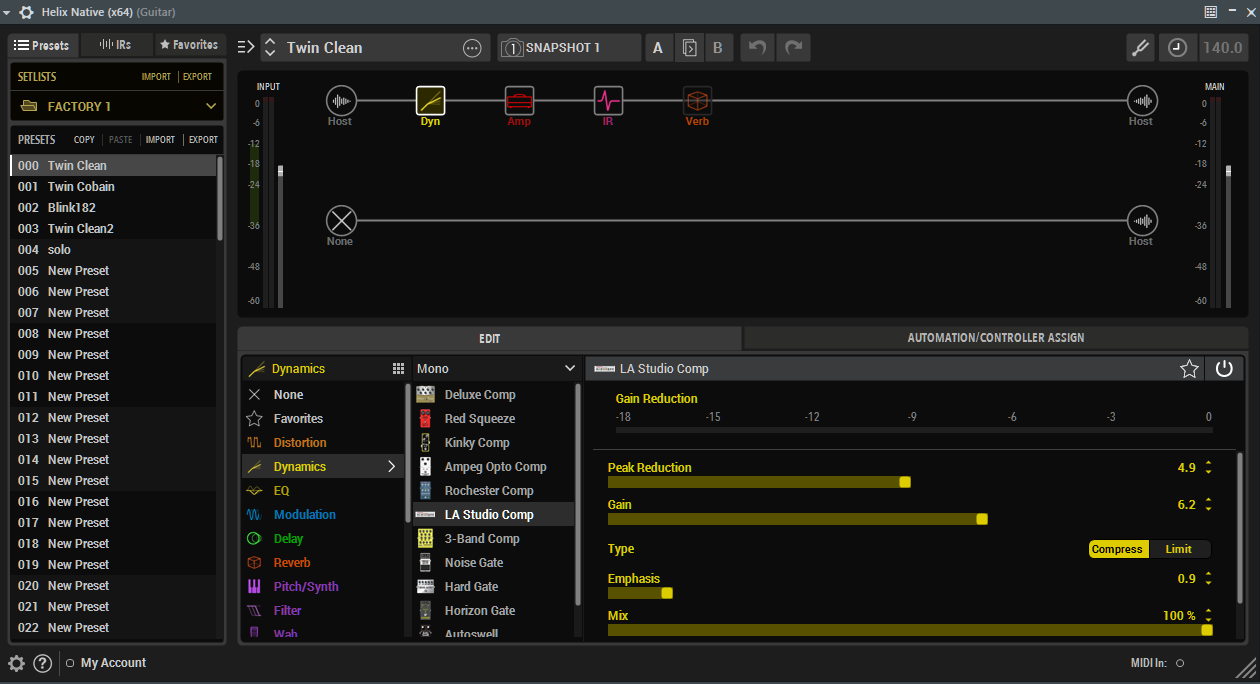Expand the SNAPSHOT 1 selector
Viewport: 1260px width, 684px height.
(569, 48)
